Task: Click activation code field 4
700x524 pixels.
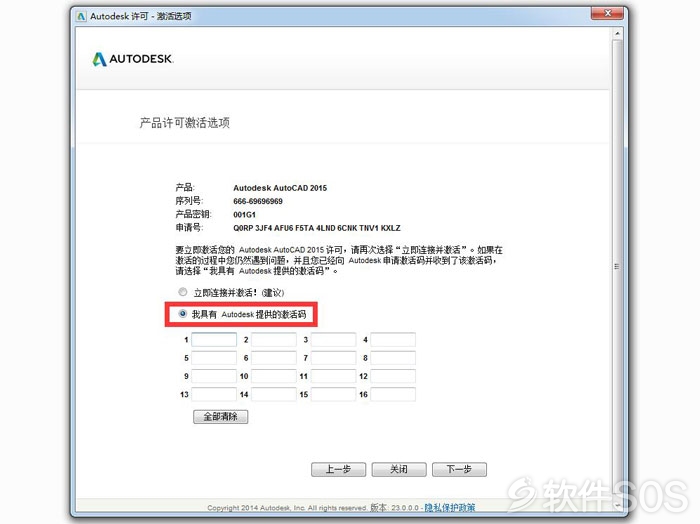Action: tap(393, 340)
